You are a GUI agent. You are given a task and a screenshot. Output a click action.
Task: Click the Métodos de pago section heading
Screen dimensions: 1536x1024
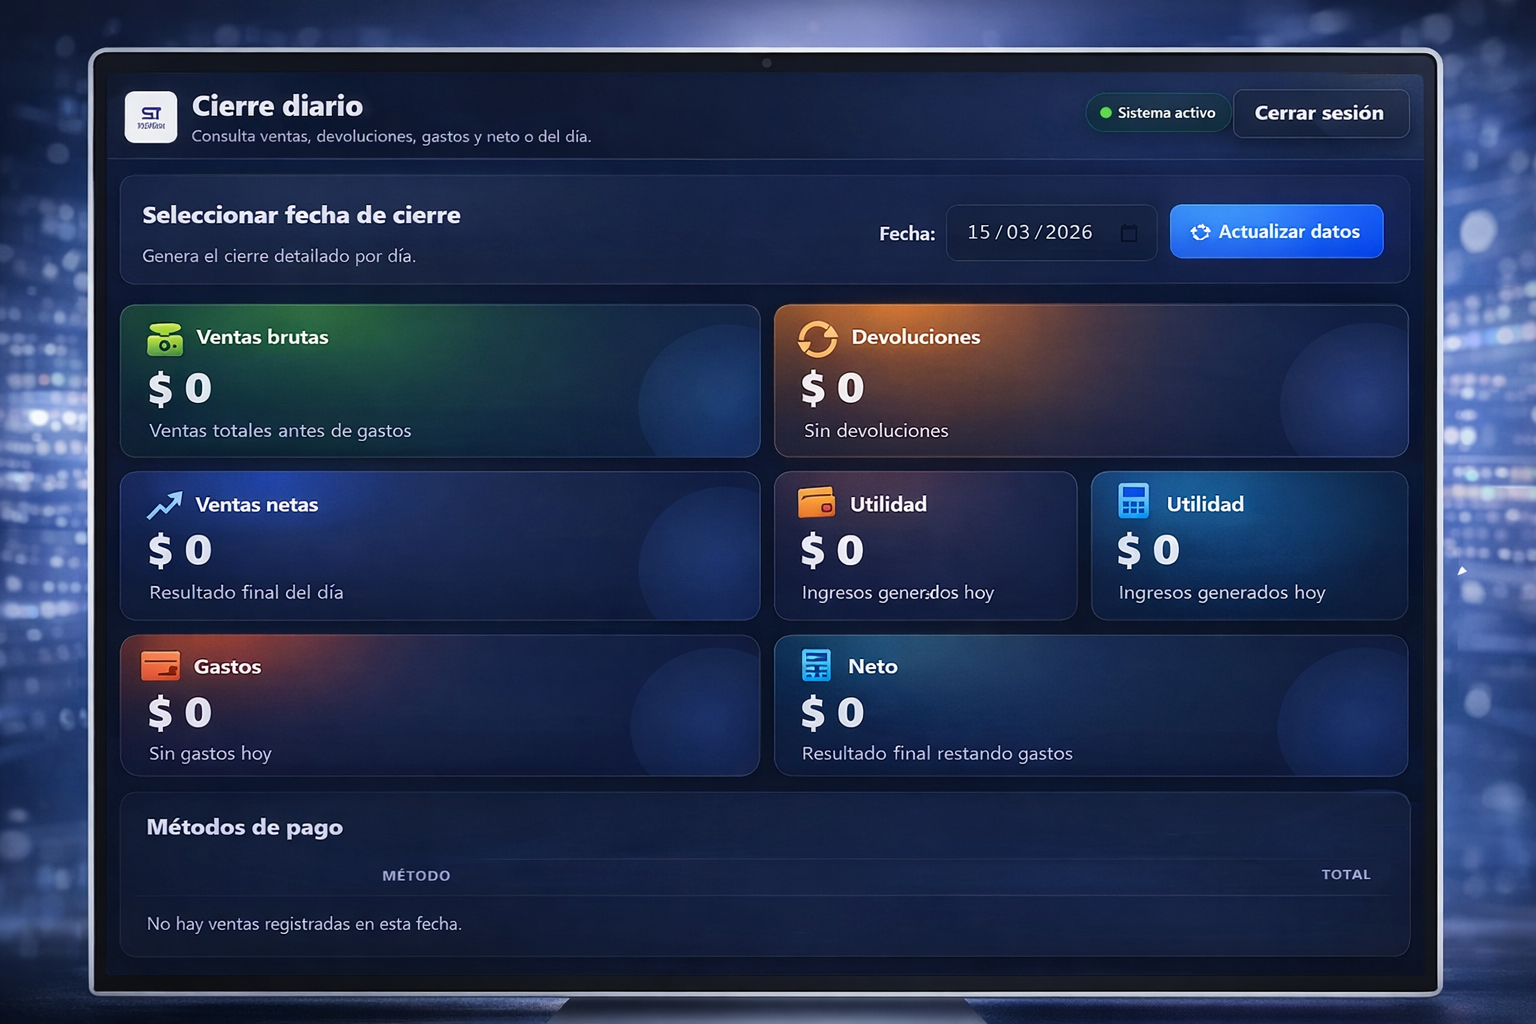[245, 827]
